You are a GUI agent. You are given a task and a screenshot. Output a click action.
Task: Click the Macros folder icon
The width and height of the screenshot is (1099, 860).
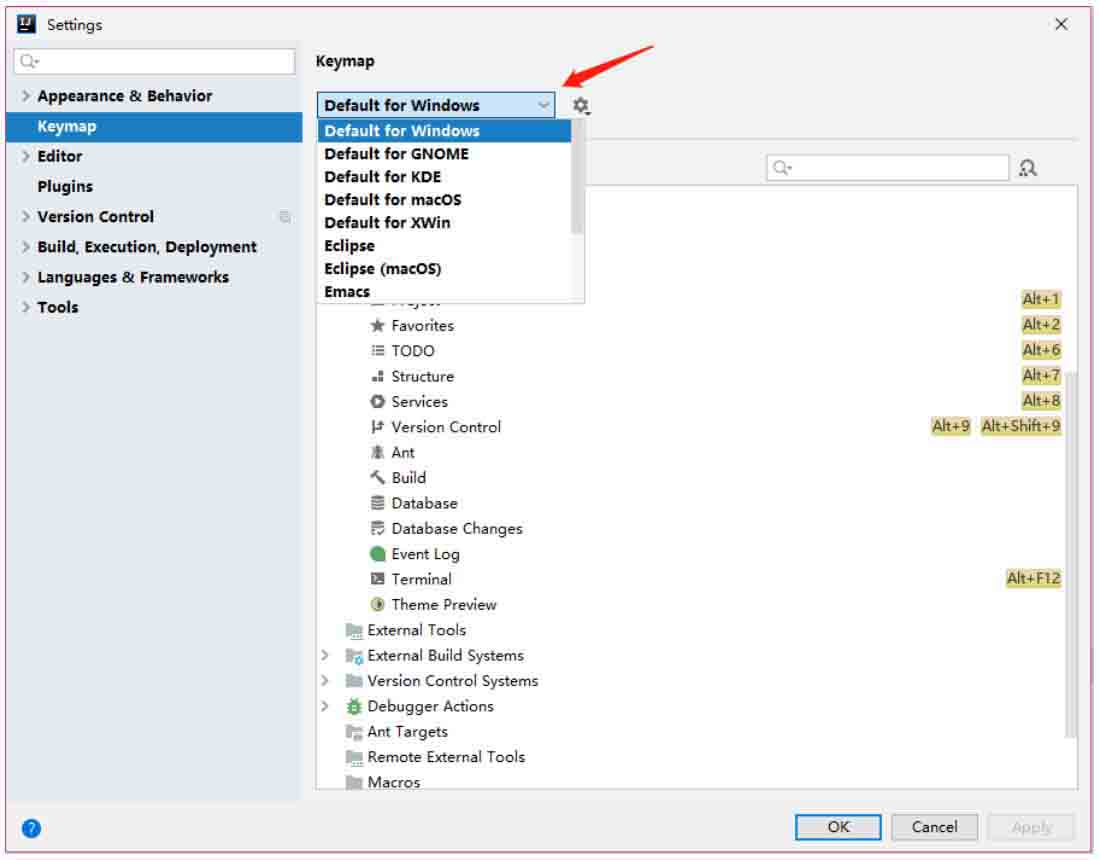pos(354,781)
